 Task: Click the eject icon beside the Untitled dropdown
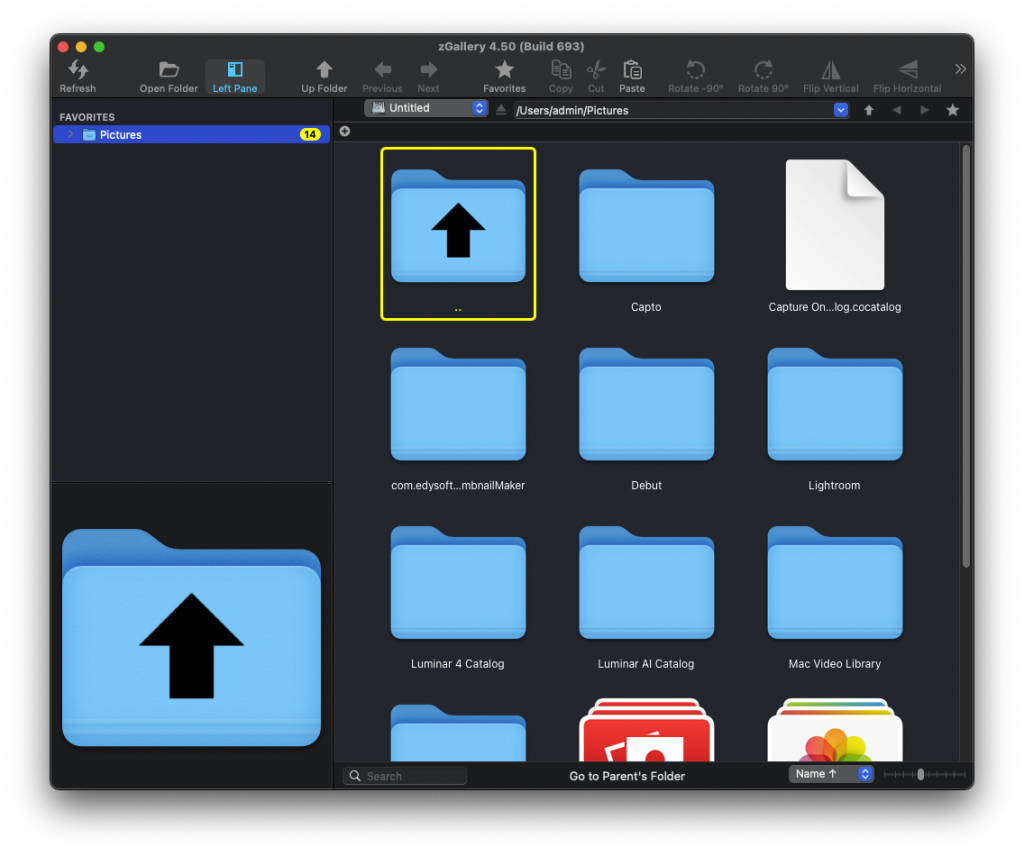(501, 110)
